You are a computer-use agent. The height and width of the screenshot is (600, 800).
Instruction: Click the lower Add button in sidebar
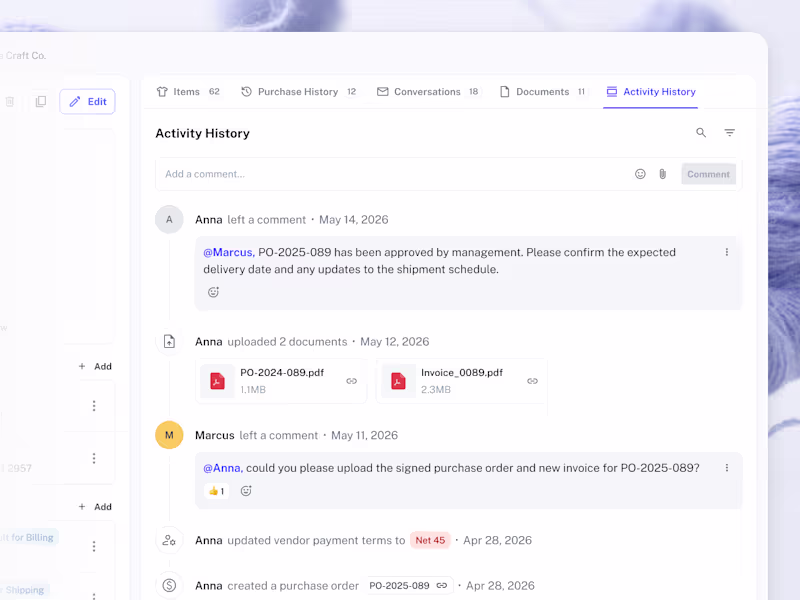click(x=95, y=507)
